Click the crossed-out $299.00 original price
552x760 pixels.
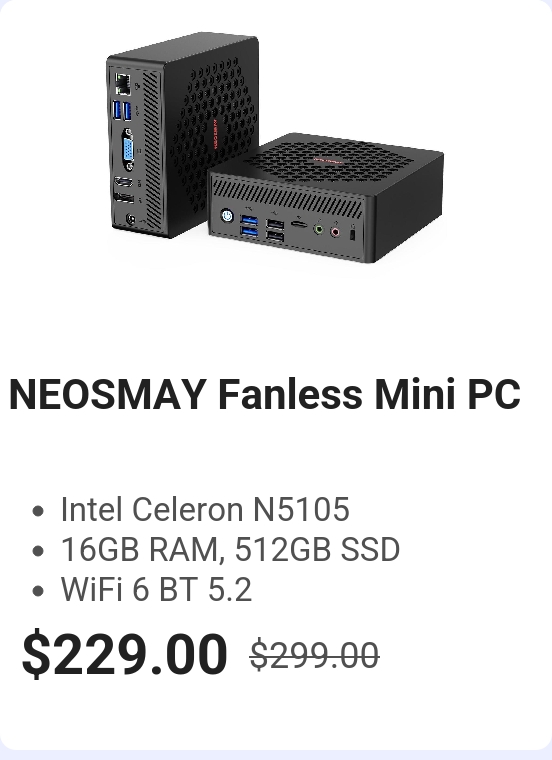click(314, 655)
